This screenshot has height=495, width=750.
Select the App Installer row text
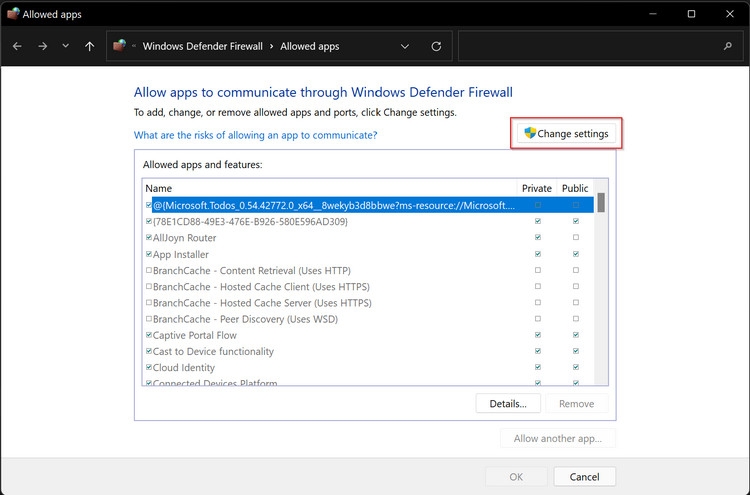180,254
